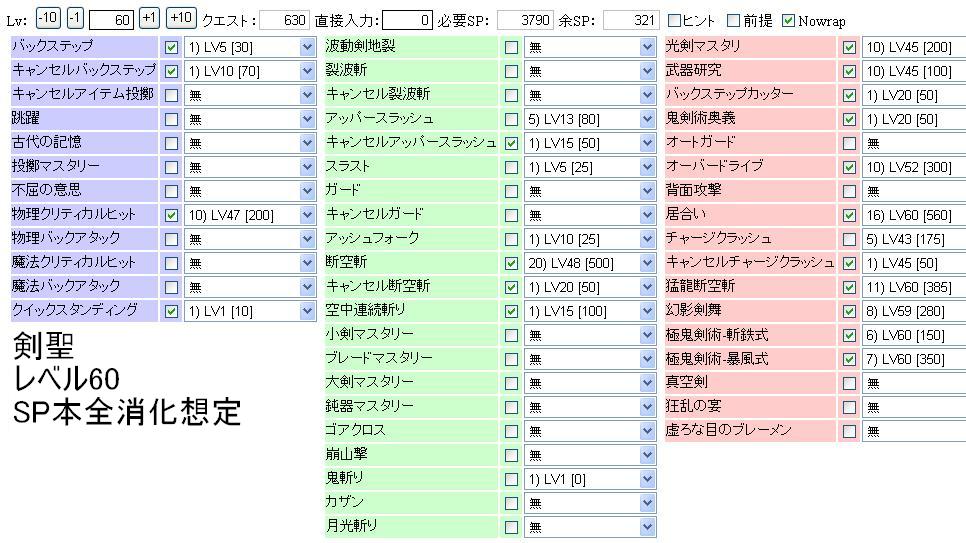Open キャンセルバックステップ level dropdown
This screenshot has height=543, width=966.
click(250, 71)
